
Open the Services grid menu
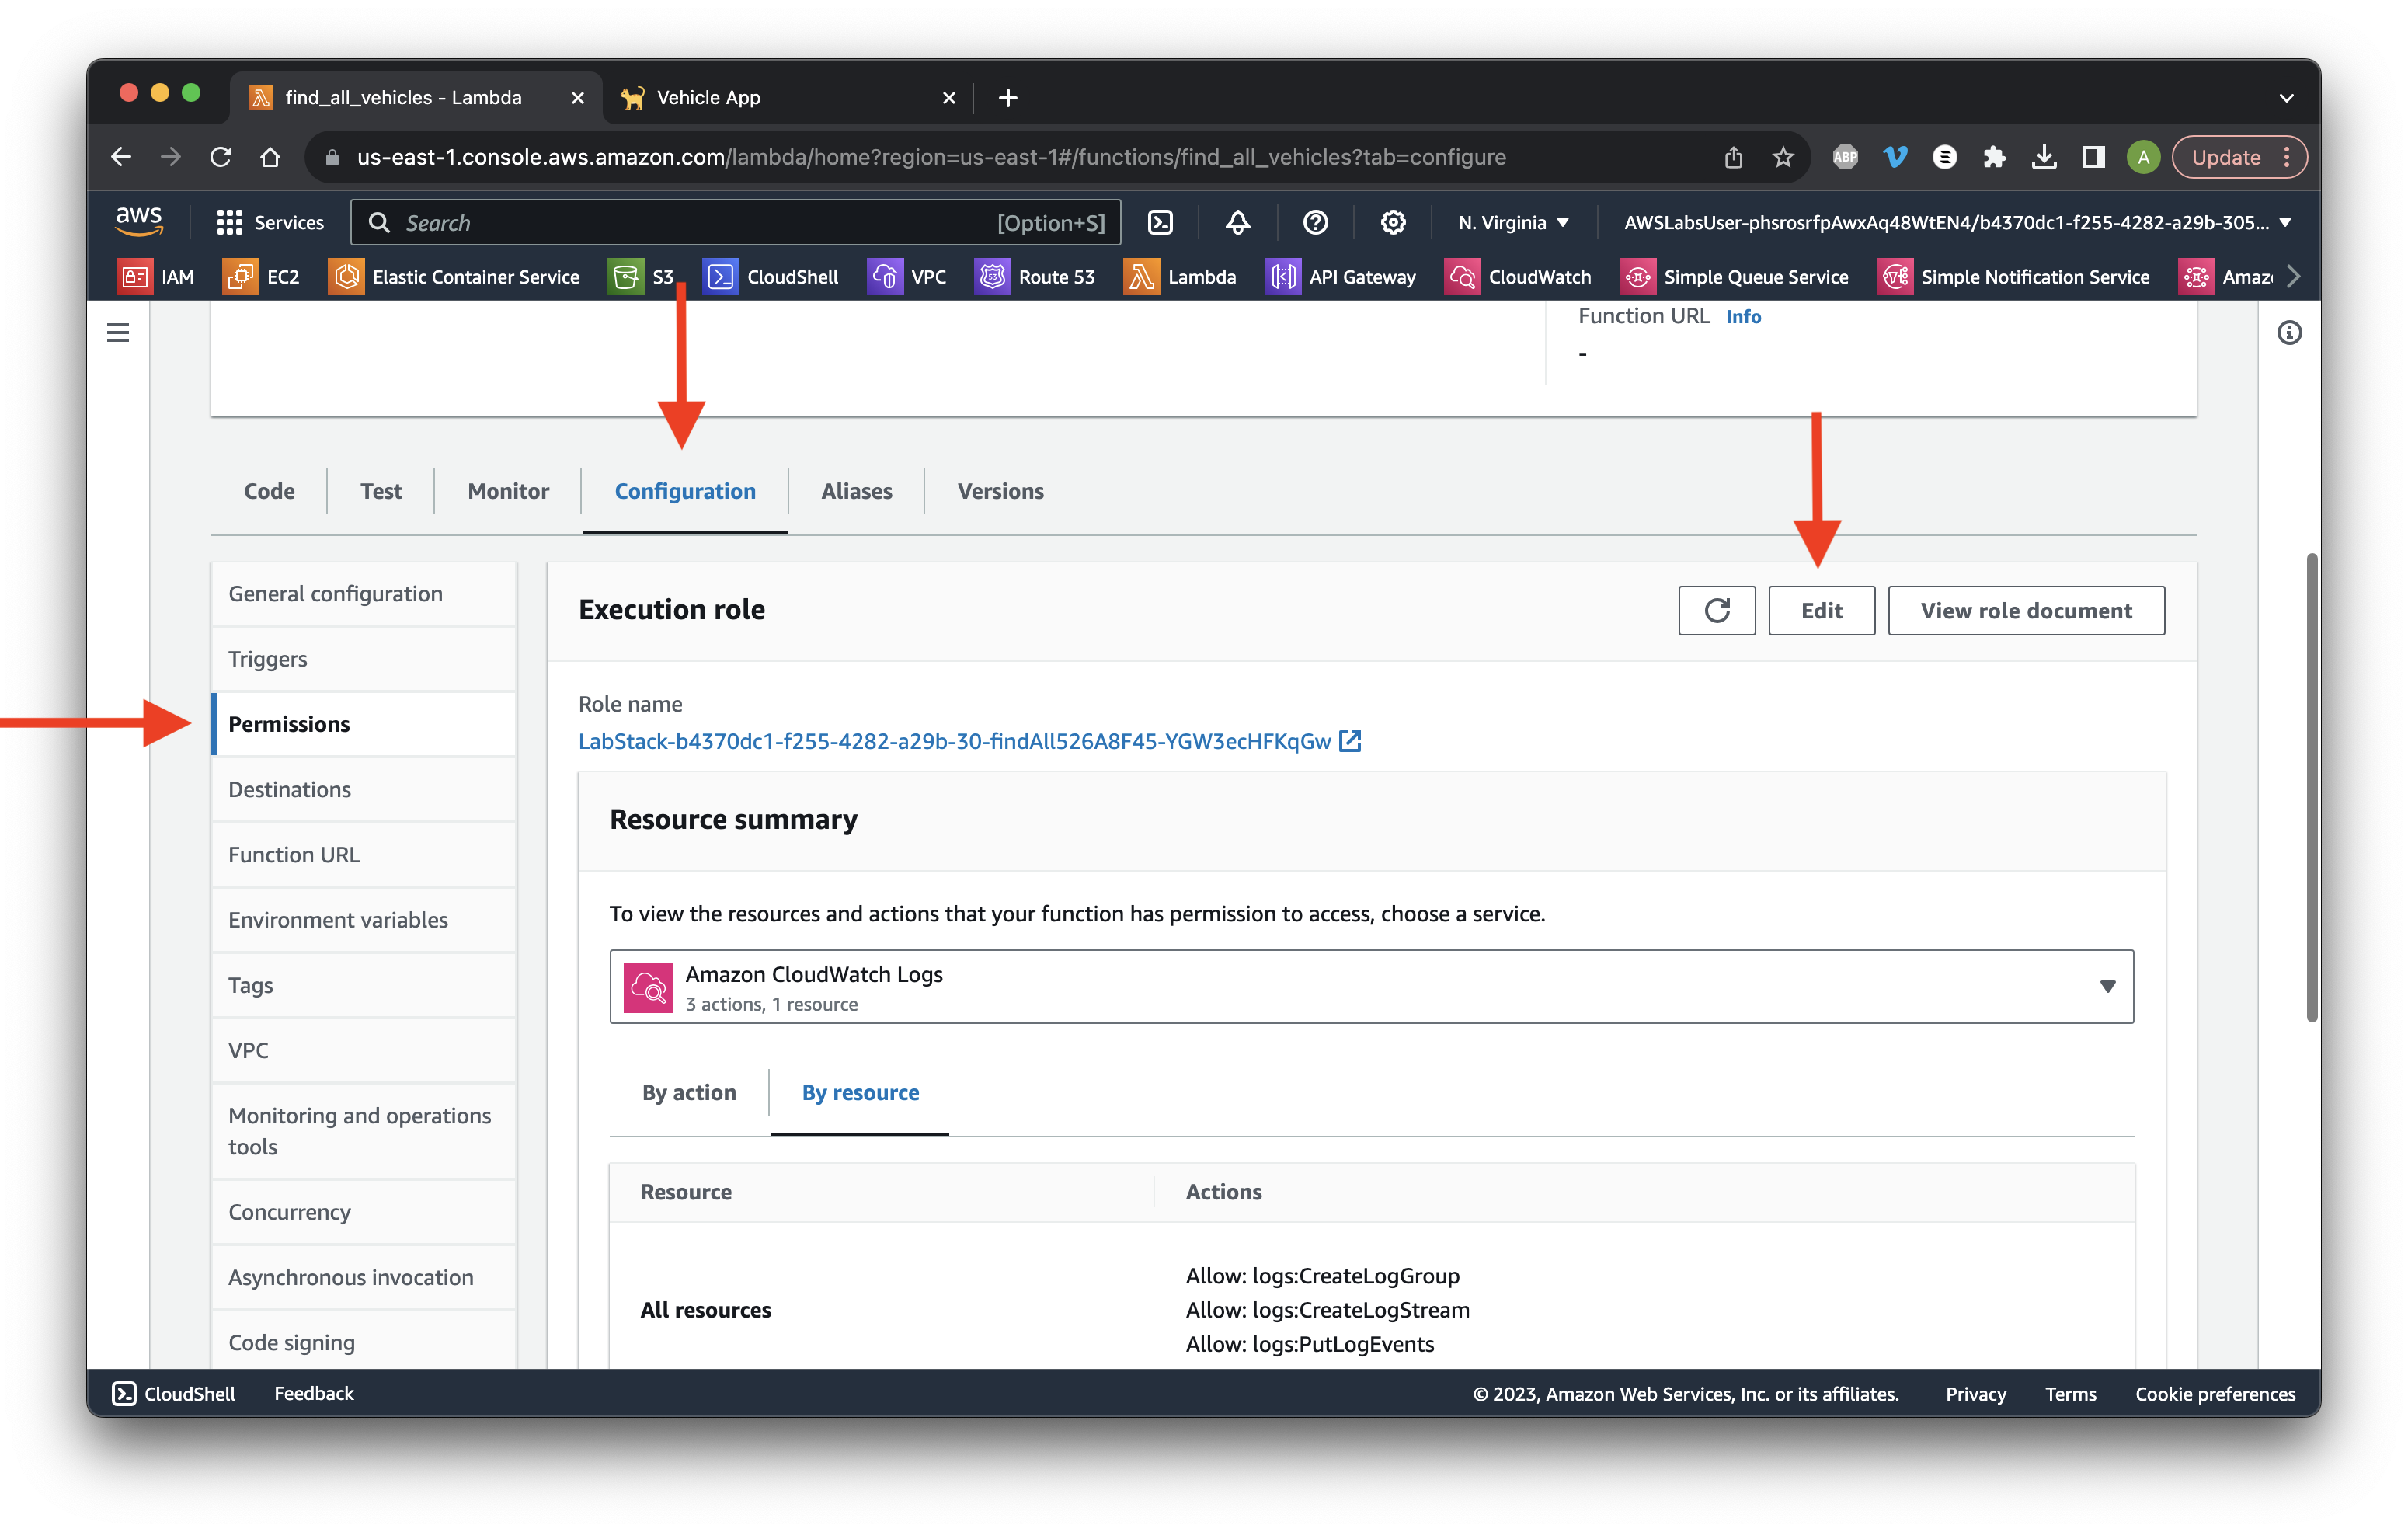click(x=270, y=222)
